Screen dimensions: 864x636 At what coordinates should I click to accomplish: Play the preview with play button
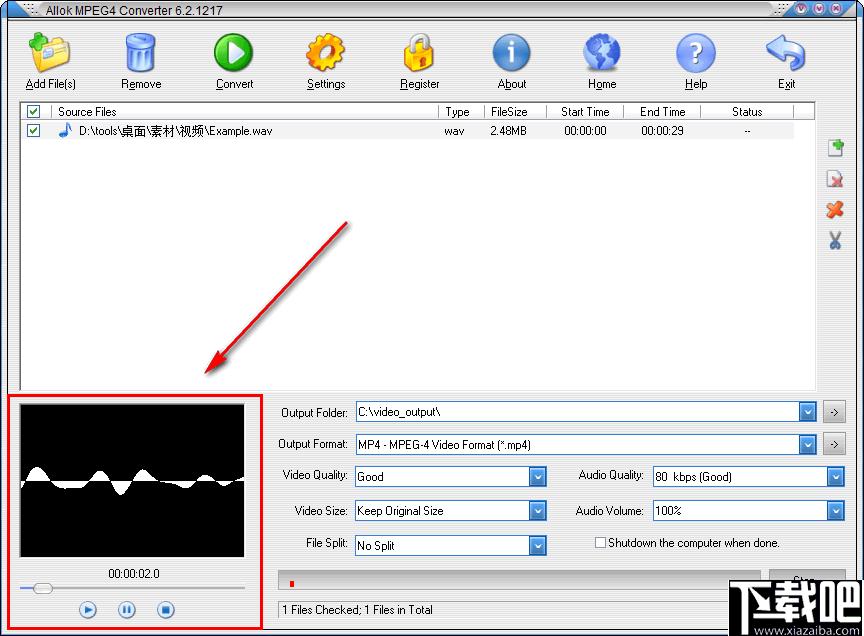click(x=88, y=610)
